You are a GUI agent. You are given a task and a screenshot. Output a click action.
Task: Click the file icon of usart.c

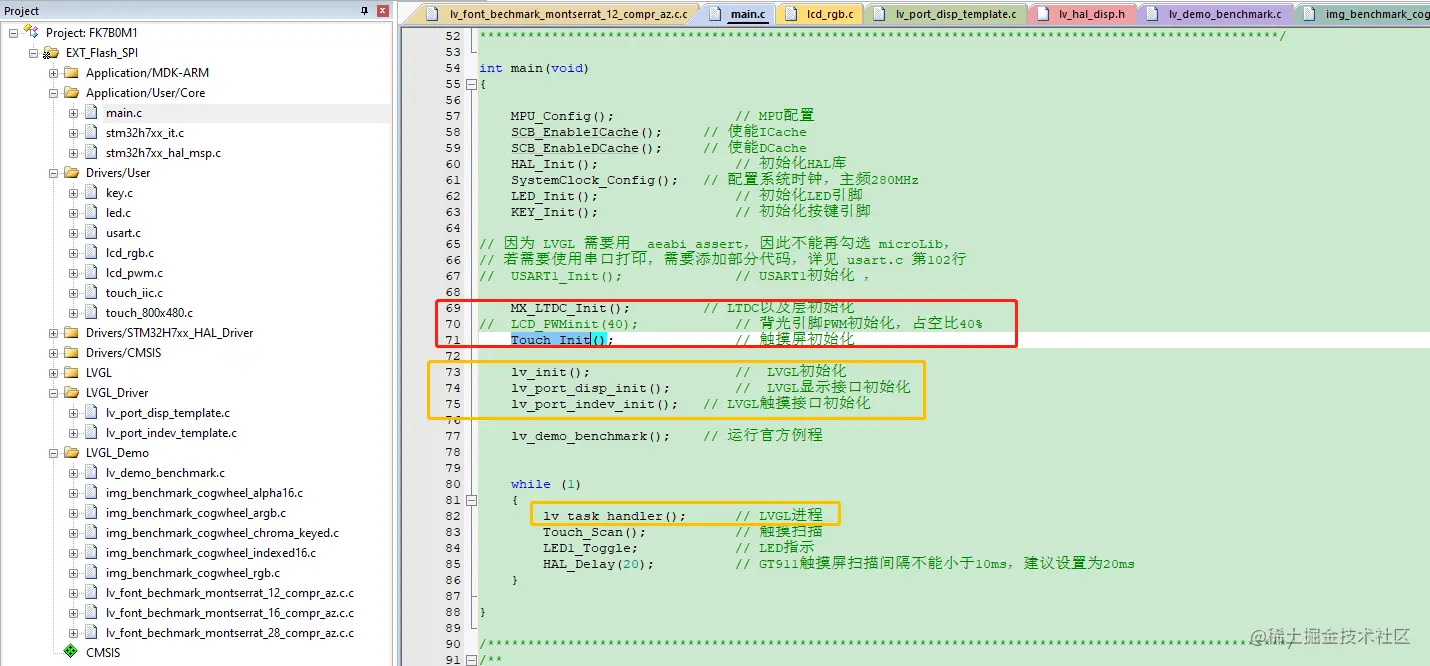pyautogui.click(x=91, y=232)
